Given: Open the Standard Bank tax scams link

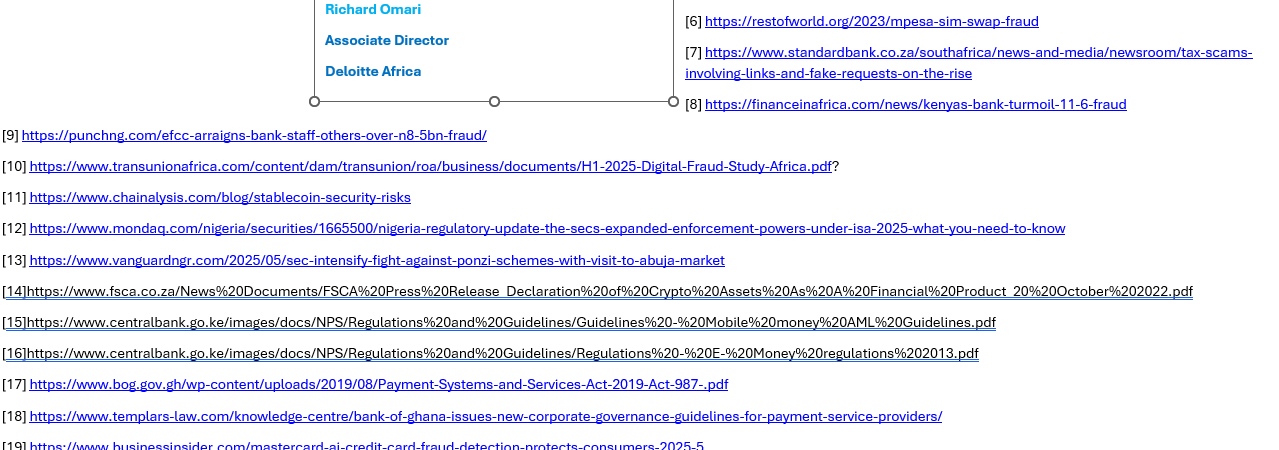Looking at the screenshot, I should coord(978,53).
